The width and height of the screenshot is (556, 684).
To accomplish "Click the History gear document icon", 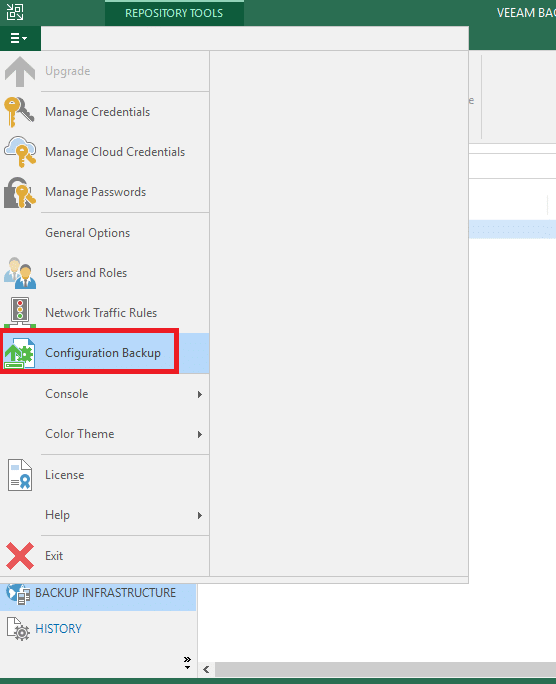I will [x=18, y=629].
